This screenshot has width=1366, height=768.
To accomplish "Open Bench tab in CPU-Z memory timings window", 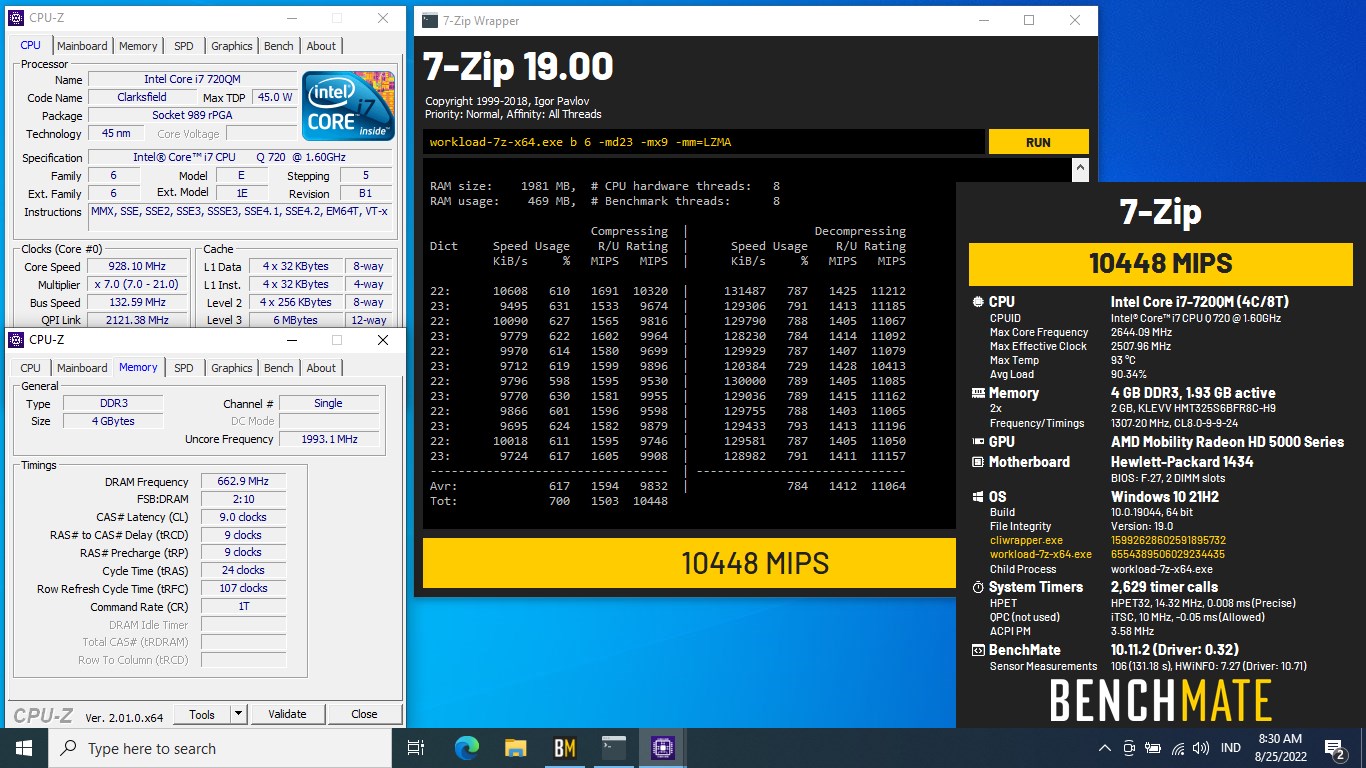I will pyautogui.click(x=279, y=368).
